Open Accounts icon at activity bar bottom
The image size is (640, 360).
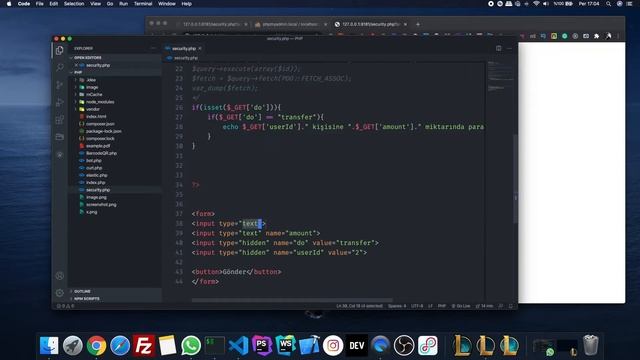[60, 276]
